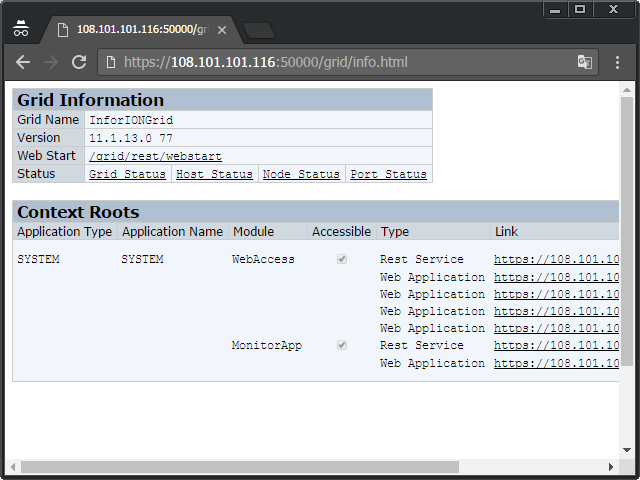Open the Chrome three-dot menu
Image resolution: width=640 pixels, height=480 pixels.
618,62
